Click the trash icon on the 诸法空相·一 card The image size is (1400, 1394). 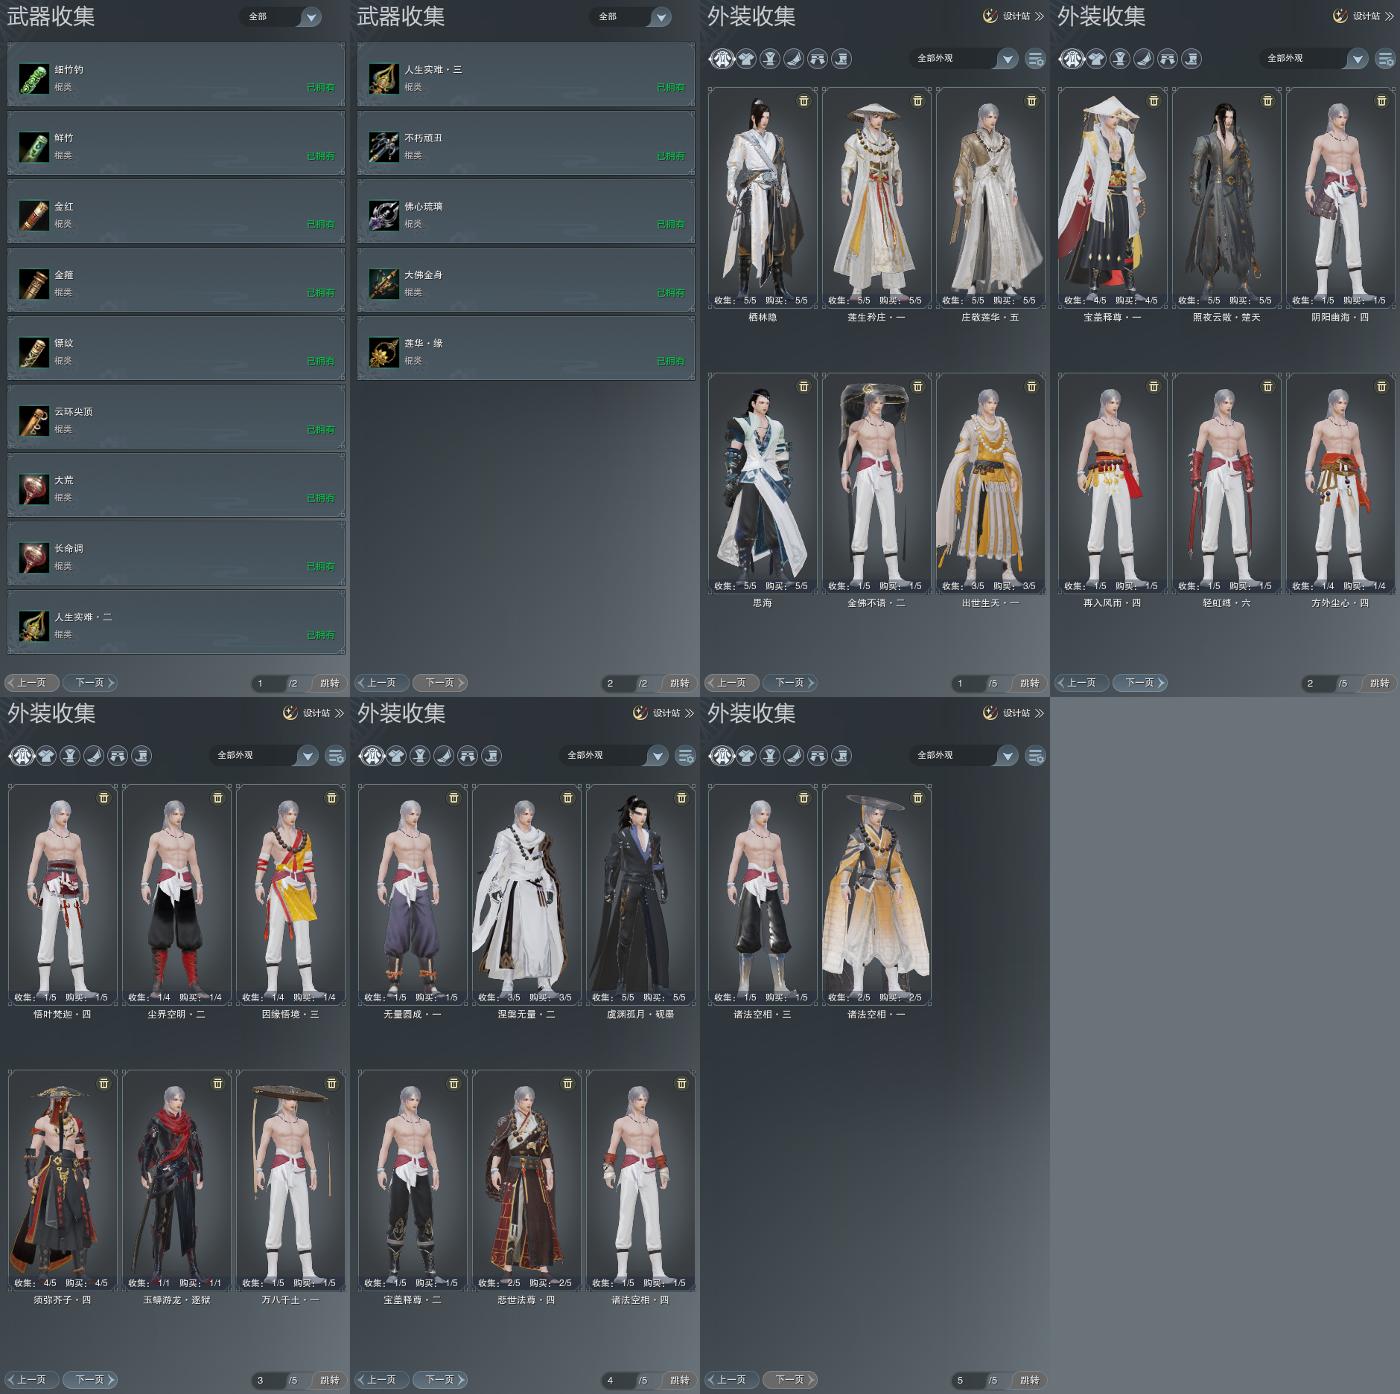tap(918, 798)
